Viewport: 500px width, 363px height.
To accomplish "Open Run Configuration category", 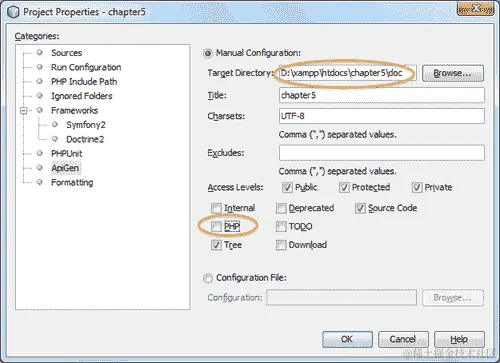I will pyautogui.click(x=86, y=67).
